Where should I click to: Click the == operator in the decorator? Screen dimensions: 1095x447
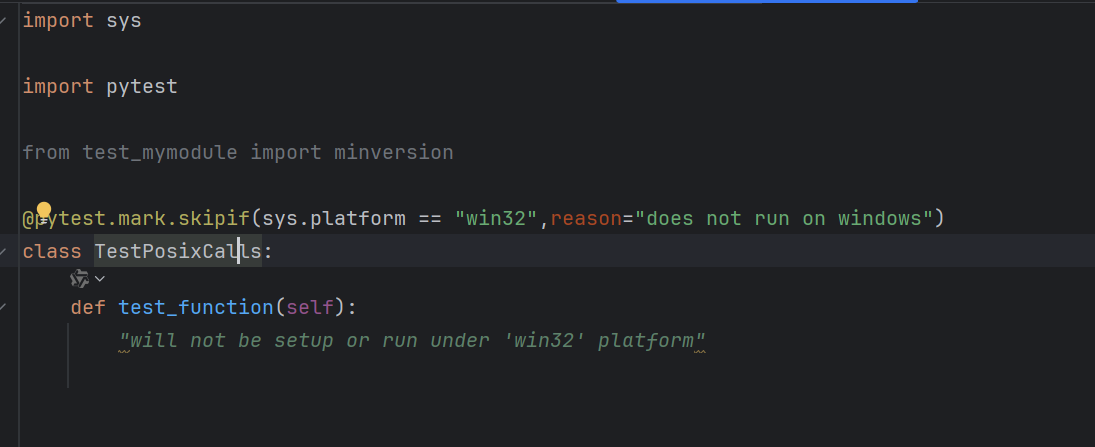tap(430, 219)
